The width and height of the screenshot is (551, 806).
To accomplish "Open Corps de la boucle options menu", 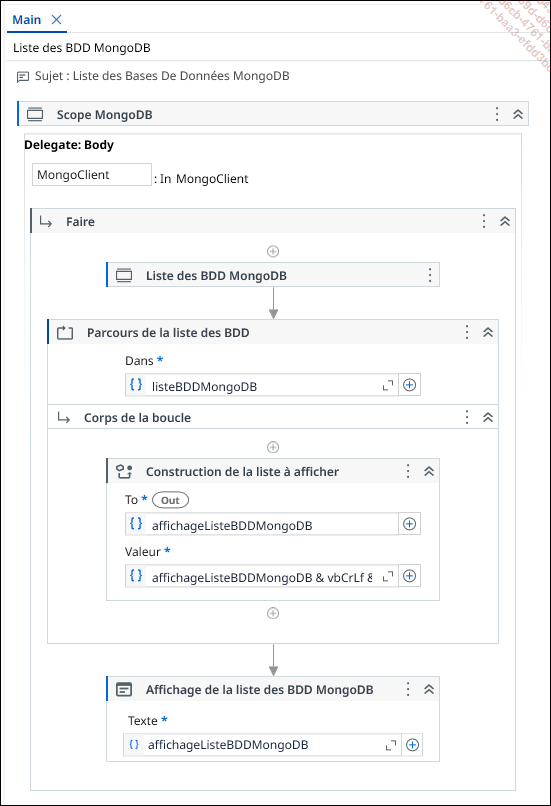I will click(x=467, y=417).
